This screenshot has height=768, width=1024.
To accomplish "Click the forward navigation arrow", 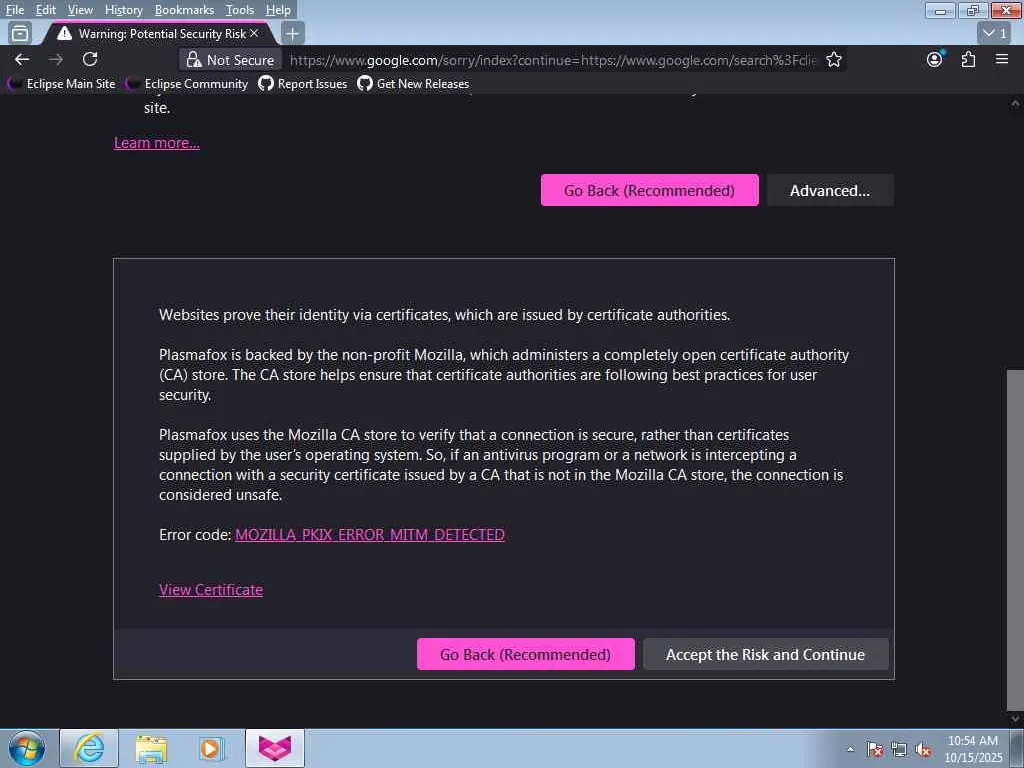I will (56, 59).
